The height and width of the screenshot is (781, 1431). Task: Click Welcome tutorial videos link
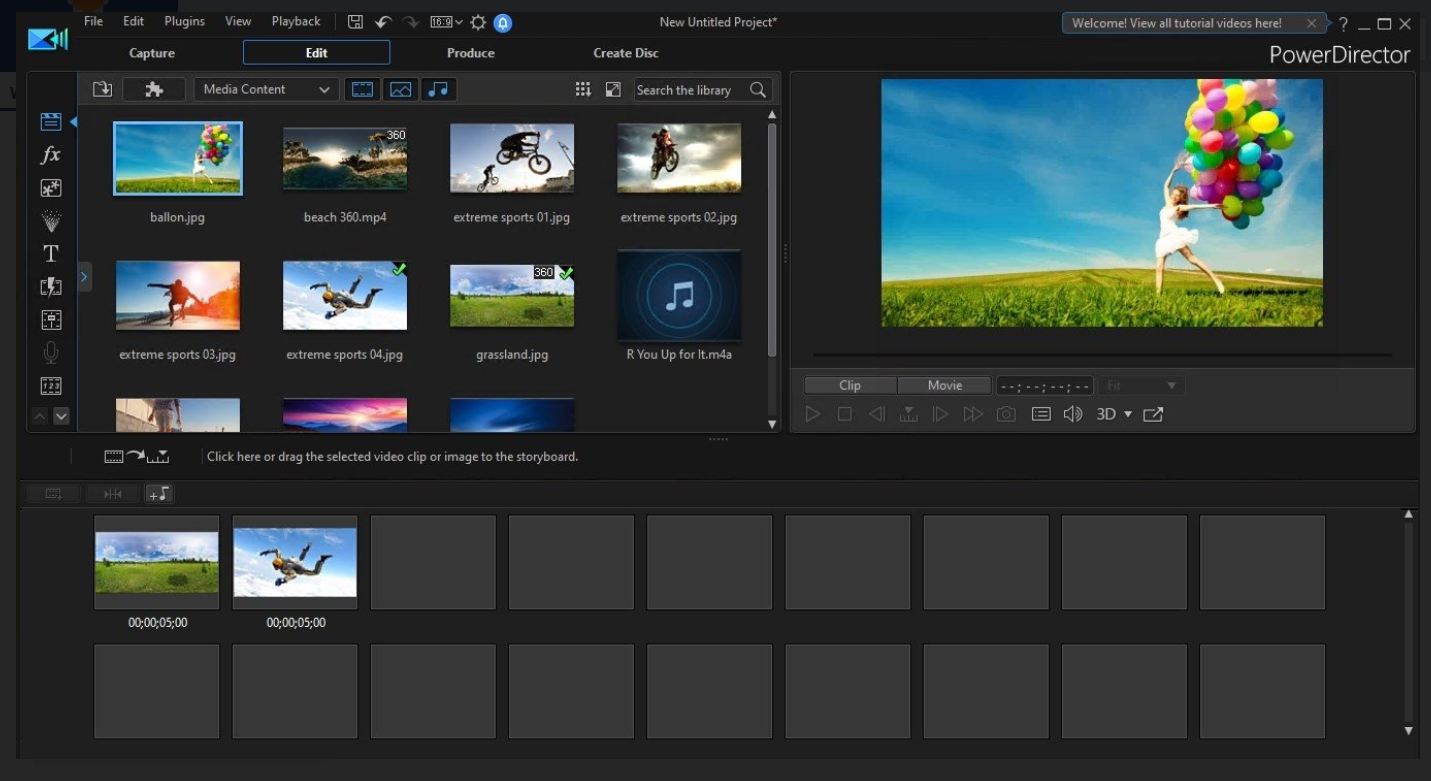click(1176, 23)
